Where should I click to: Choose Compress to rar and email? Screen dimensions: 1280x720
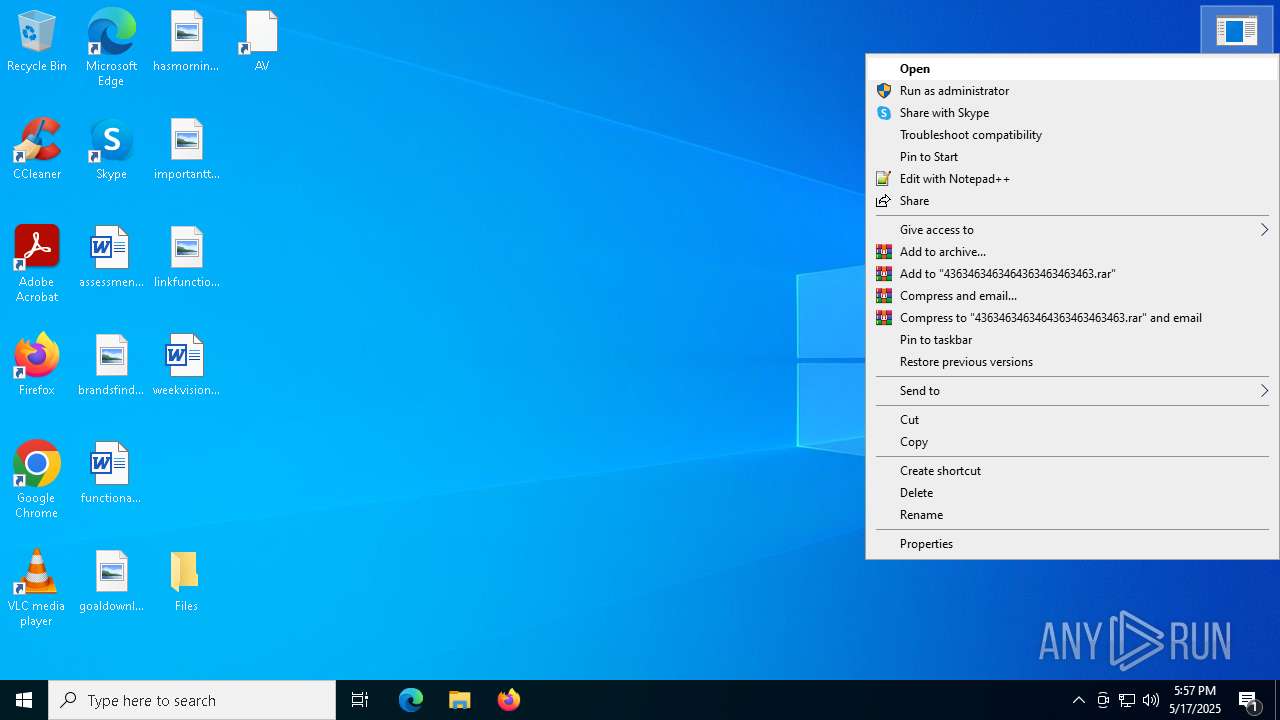click(x=1072, y=318)
